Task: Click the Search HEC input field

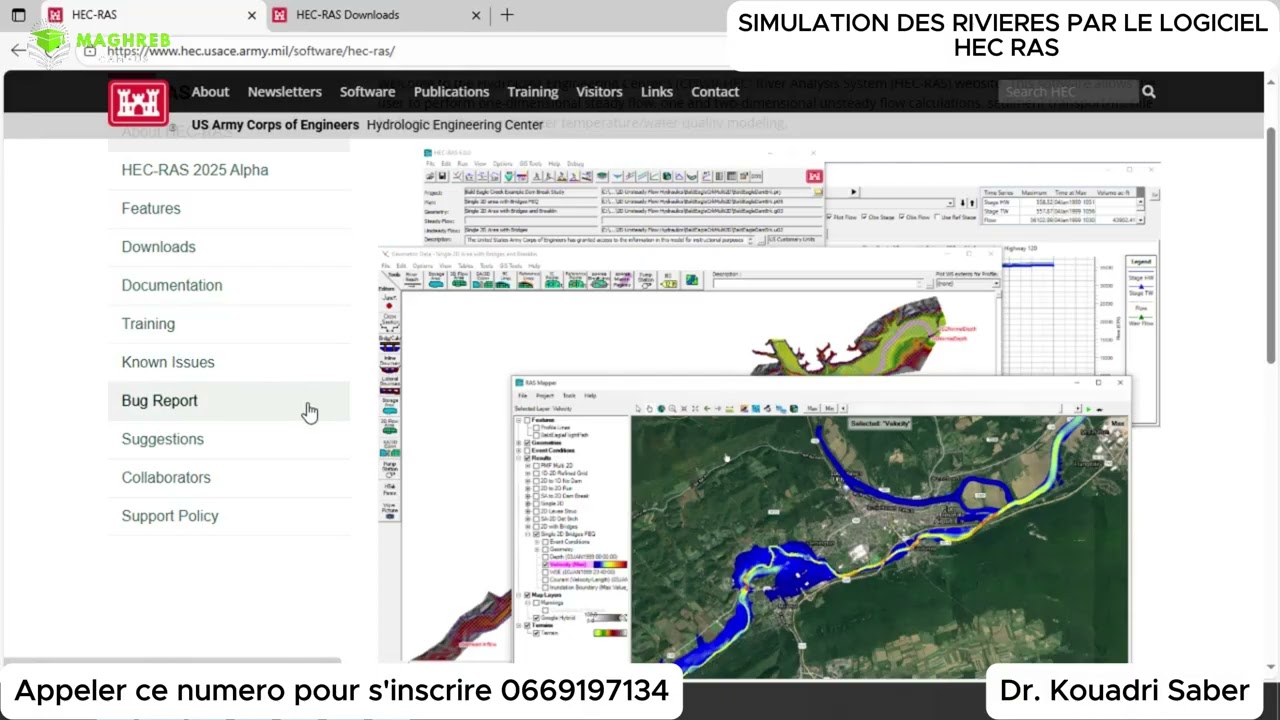Action: (1068, 92)
